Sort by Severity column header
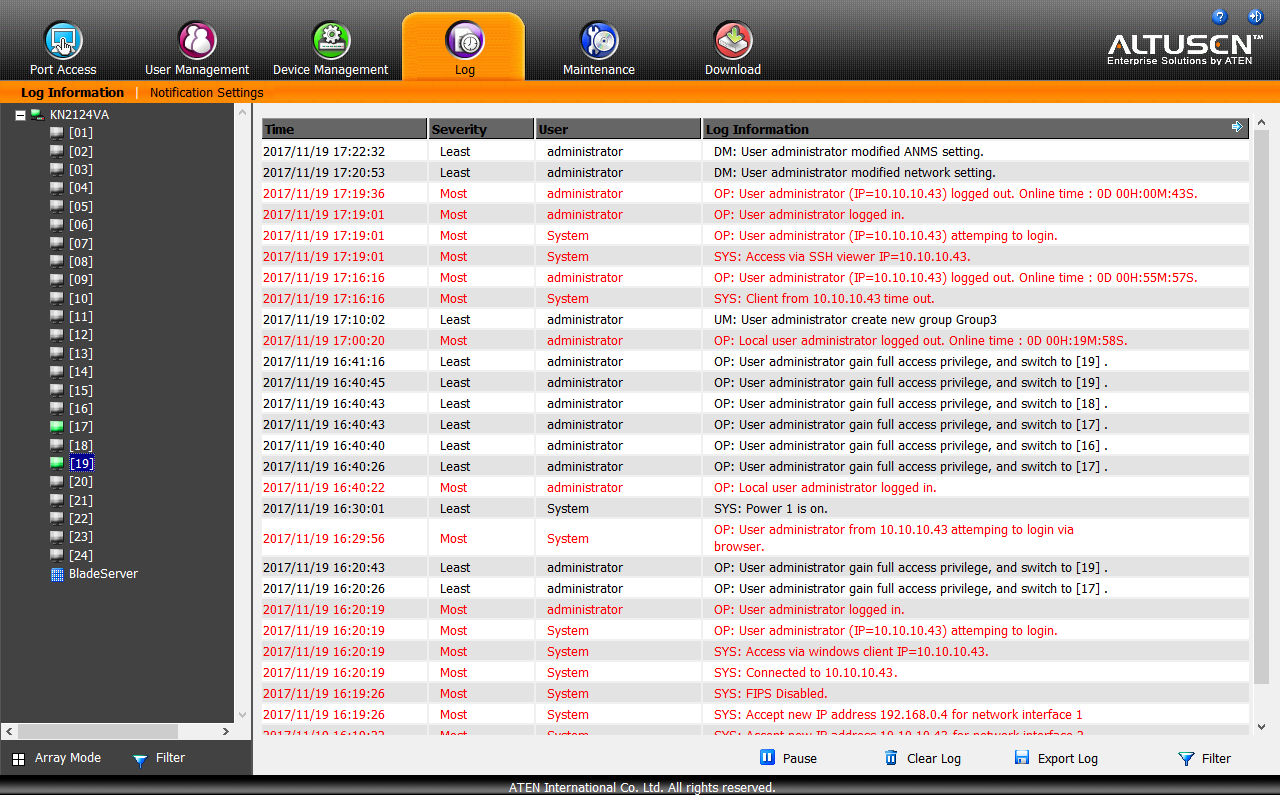1280x800 pixels. pyautogui.click(x=482, y=129)
